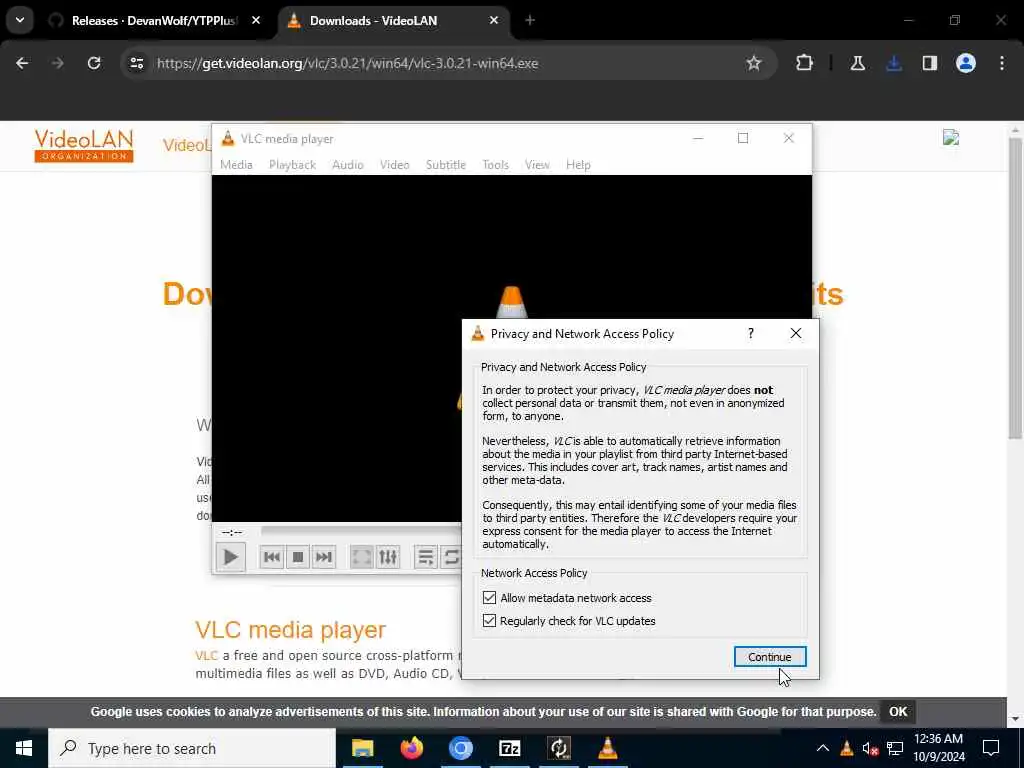Open the Media menu in VLC
Screen dimensions: 1024x768
236,165
